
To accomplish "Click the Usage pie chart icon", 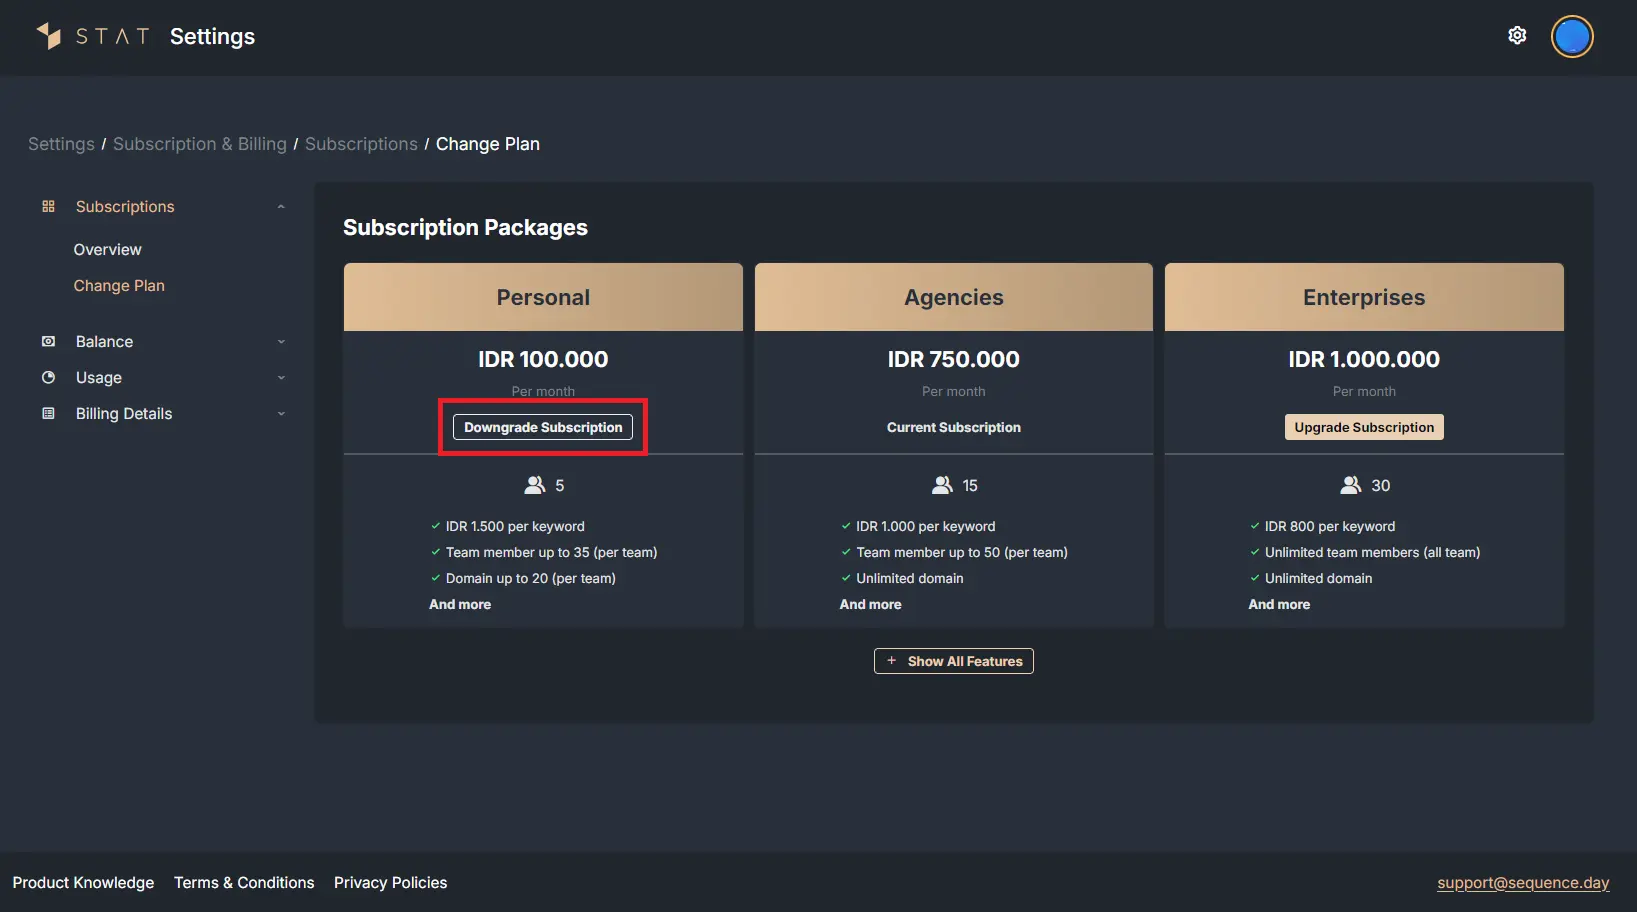I will tap(48, 377).
